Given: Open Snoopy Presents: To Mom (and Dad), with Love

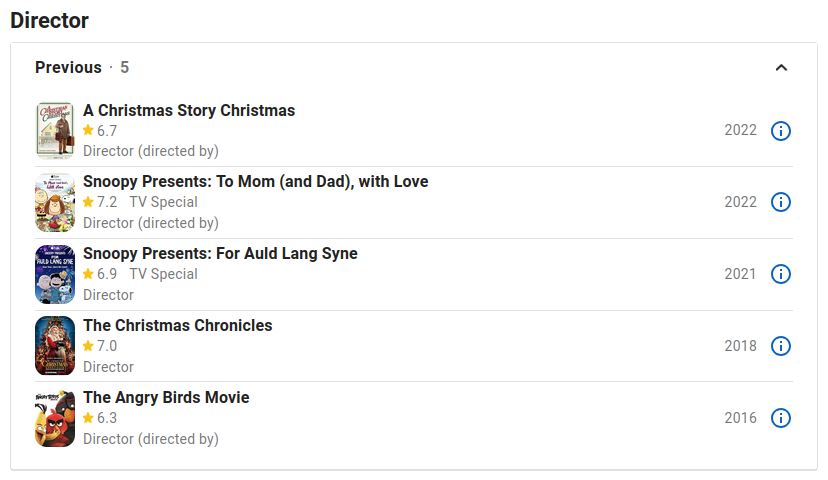Looking at the screenshot, I should [256, 182].
